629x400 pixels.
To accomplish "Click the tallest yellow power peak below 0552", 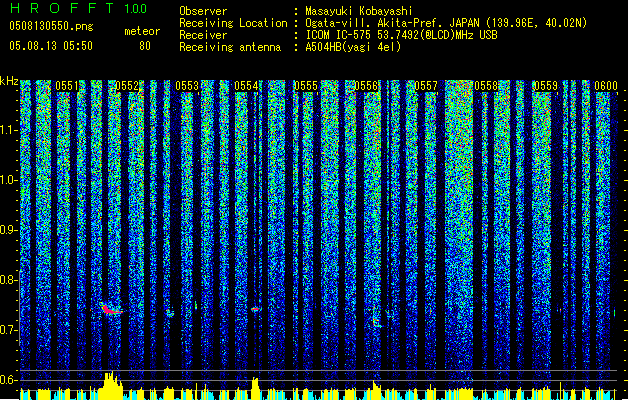I will point(110,385).
